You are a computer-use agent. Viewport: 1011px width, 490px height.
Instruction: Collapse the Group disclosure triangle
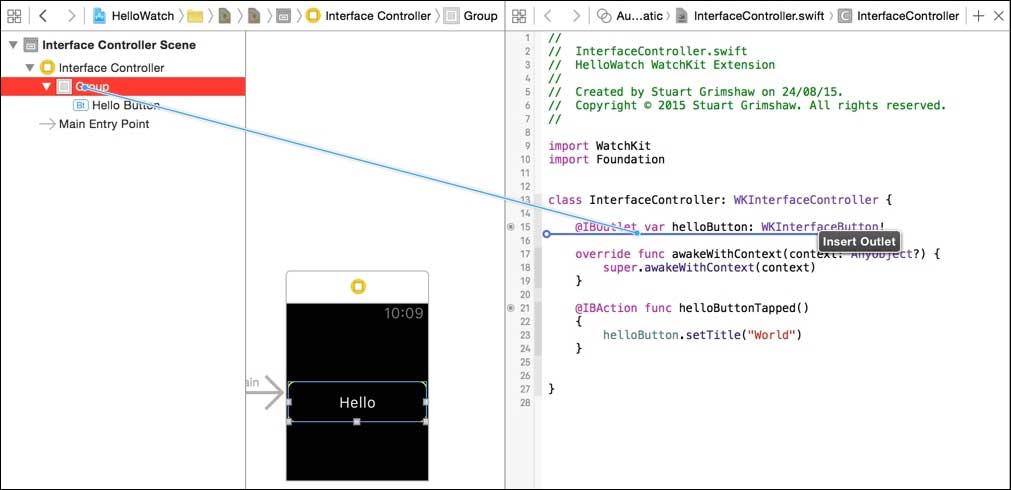[x=45, y=87]
